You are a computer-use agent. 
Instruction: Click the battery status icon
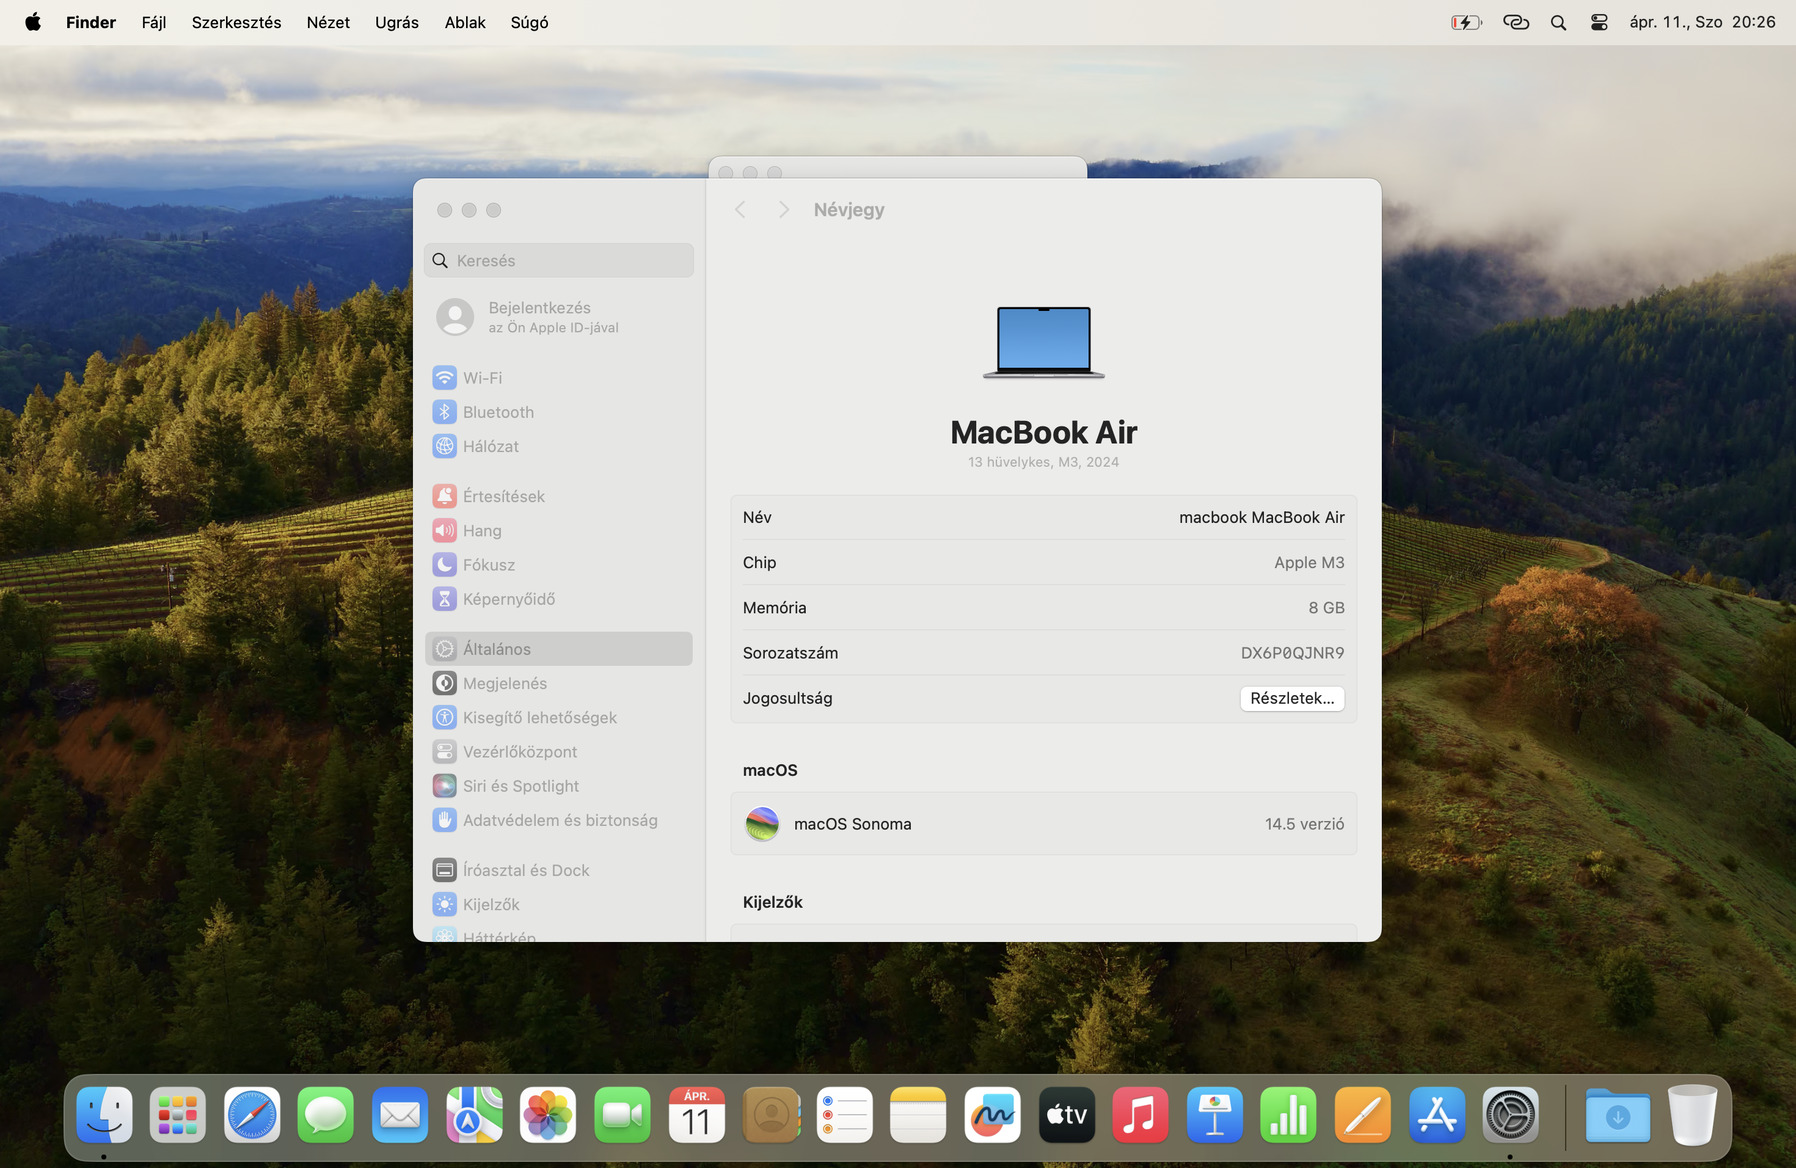click(x=1466, y=22)
